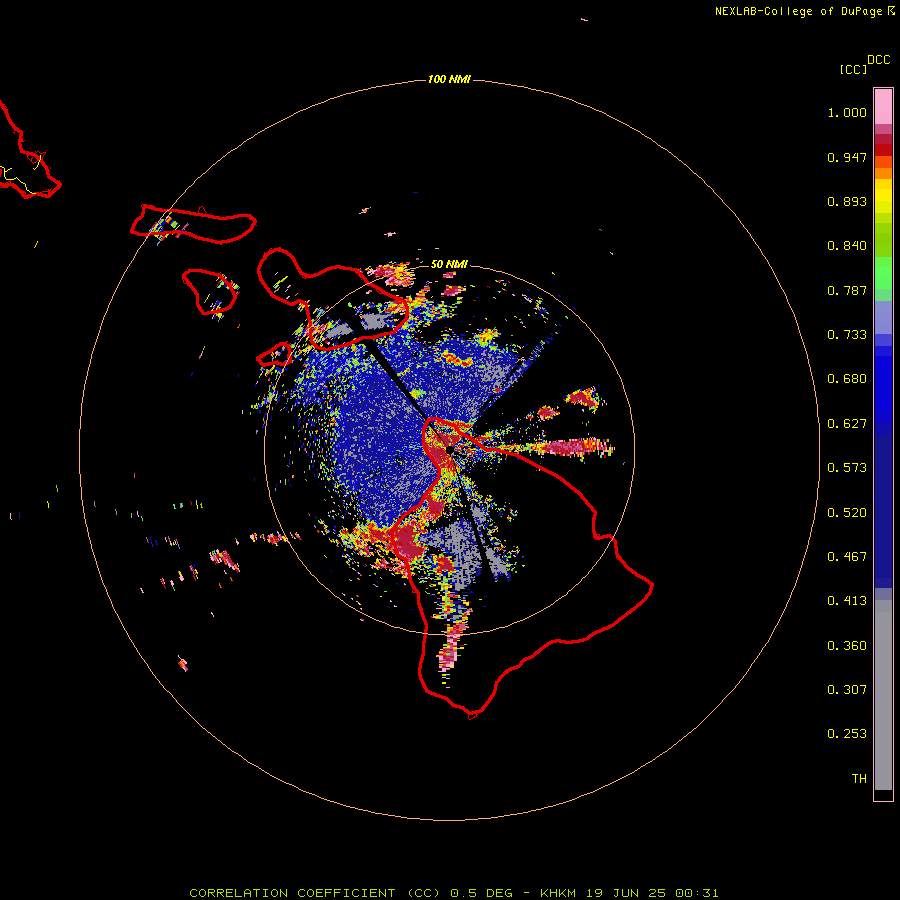Click the 0.413 color bar value

(x=847, y=601)
